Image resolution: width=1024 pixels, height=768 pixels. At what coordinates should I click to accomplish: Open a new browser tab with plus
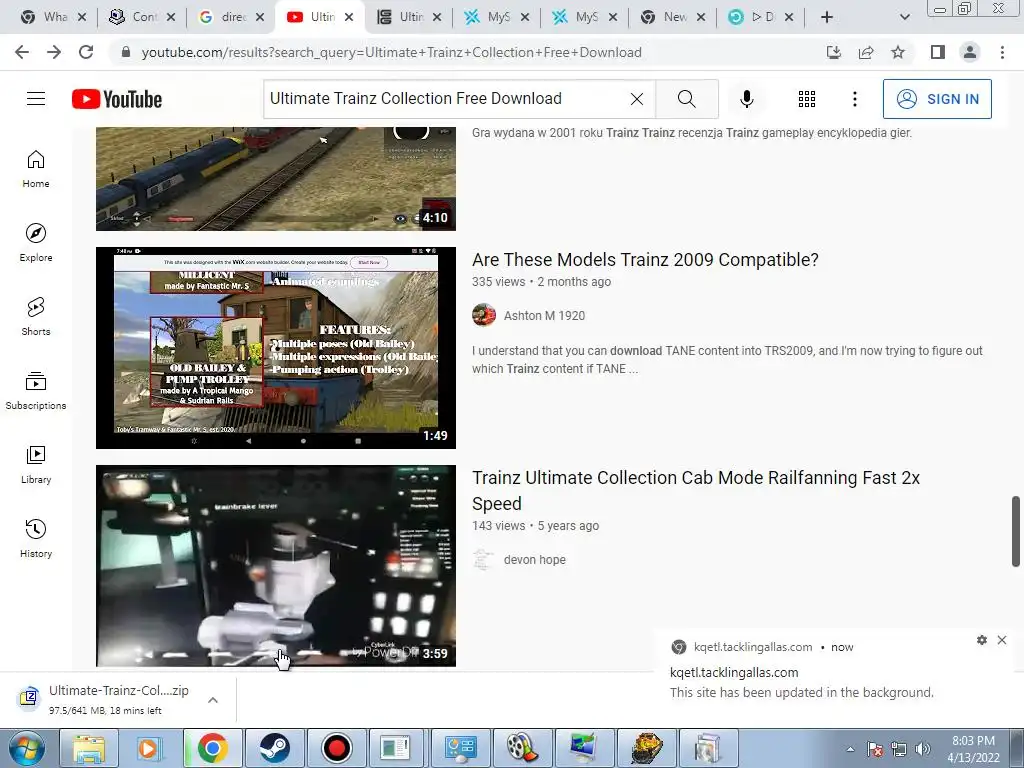pyautogui.click(x=827, y=17)
